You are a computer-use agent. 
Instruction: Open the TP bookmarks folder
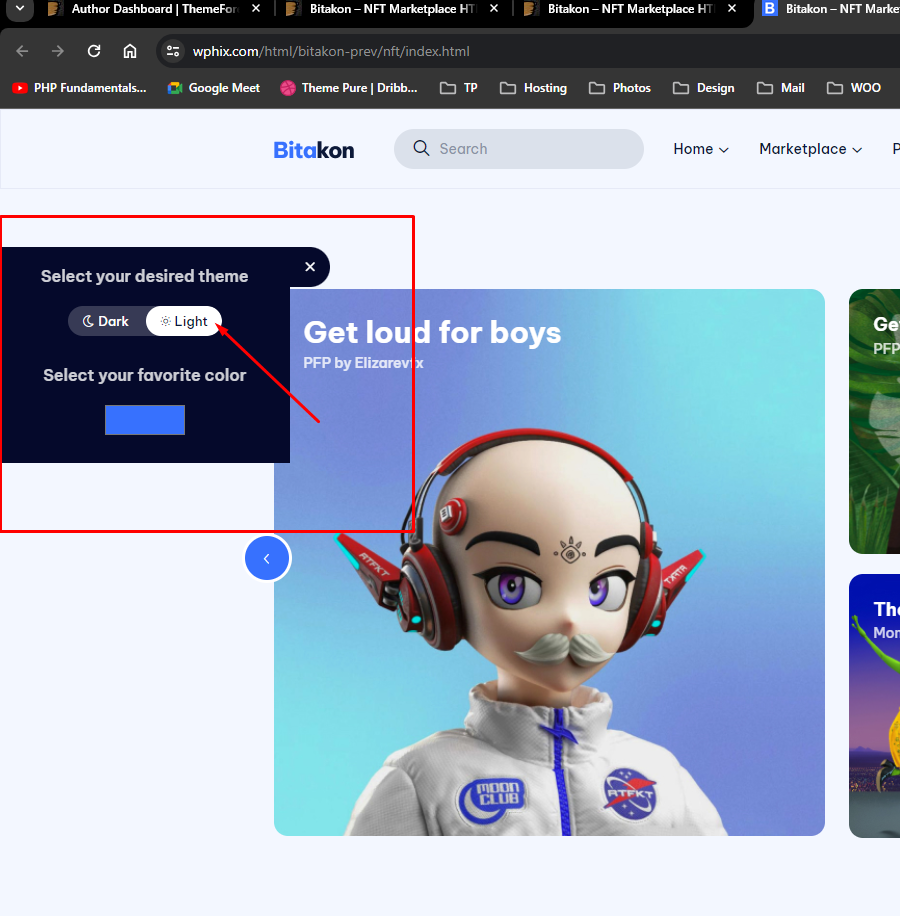point(459,88)
